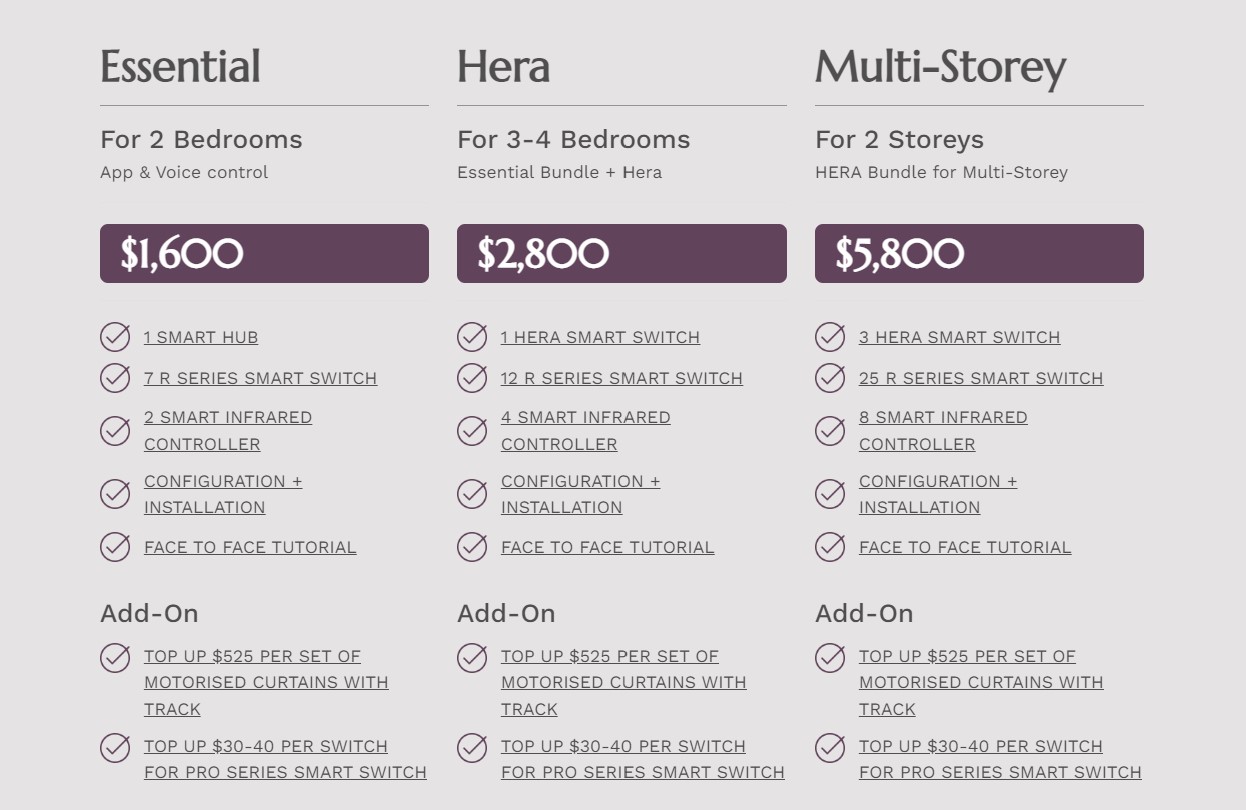Click the checkmark by Multi-Storey's Pro Series switch add-on
Viewport: 1246px width, 810px height.
coord(830,747)
